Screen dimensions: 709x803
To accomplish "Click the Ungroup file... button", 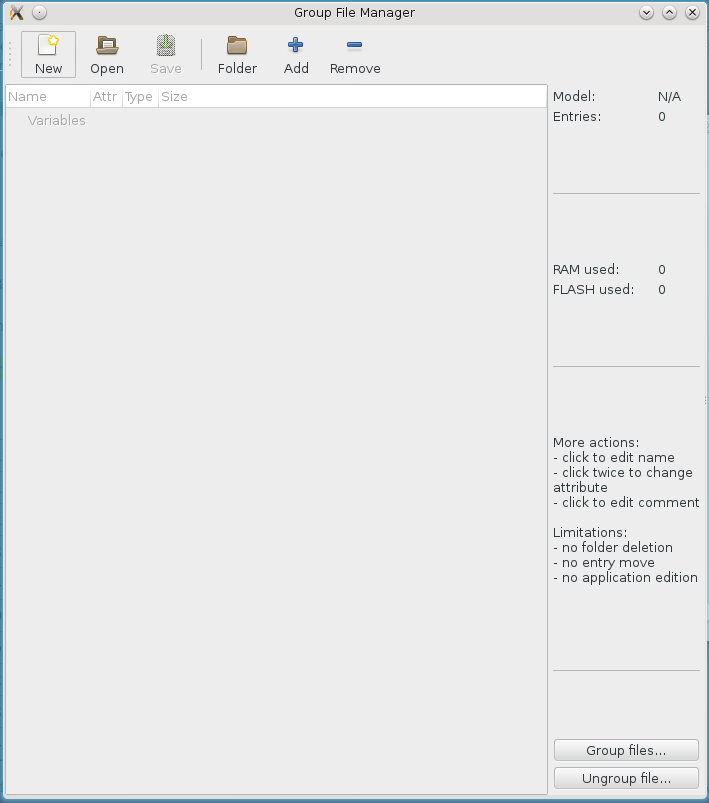I will click(x=626, y=778).
